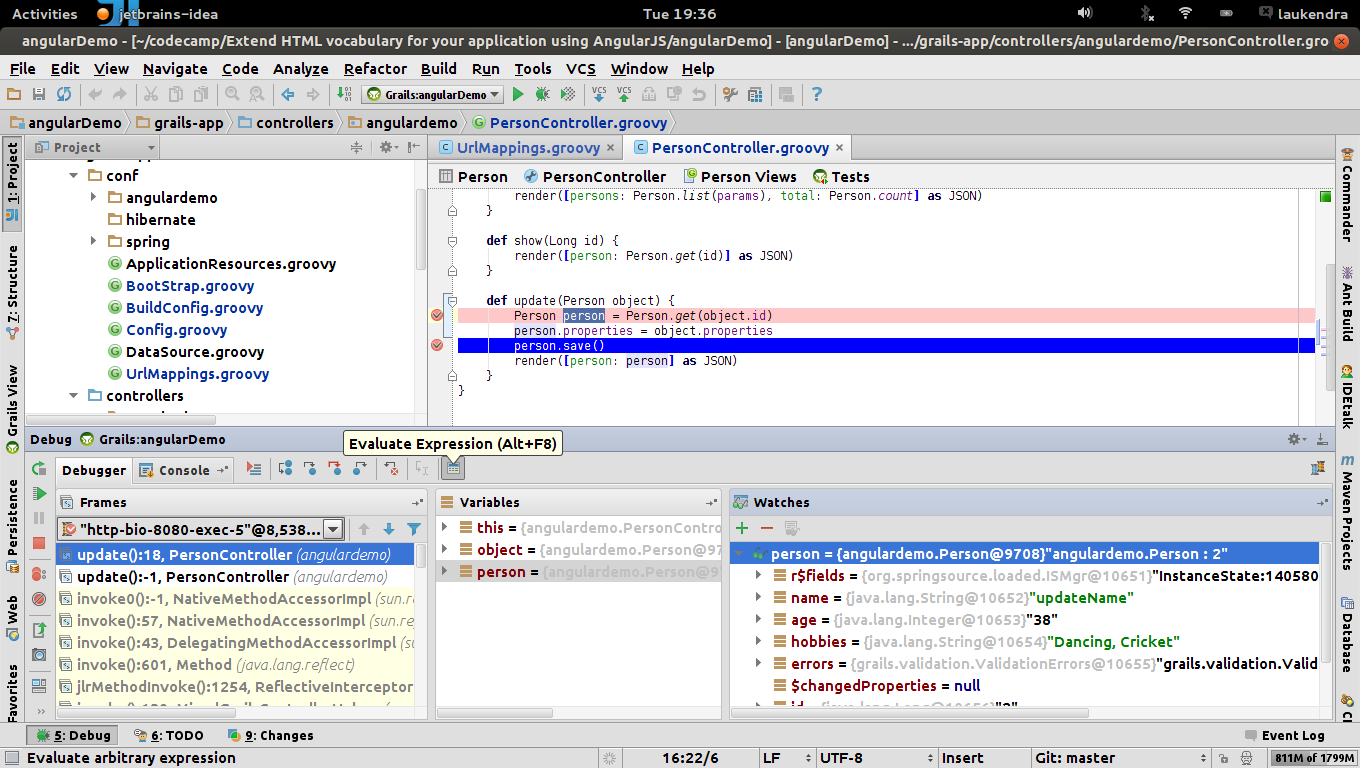
Task: Switch to the UrlMappings.groovy editor tab
Action: pos(527,148)
